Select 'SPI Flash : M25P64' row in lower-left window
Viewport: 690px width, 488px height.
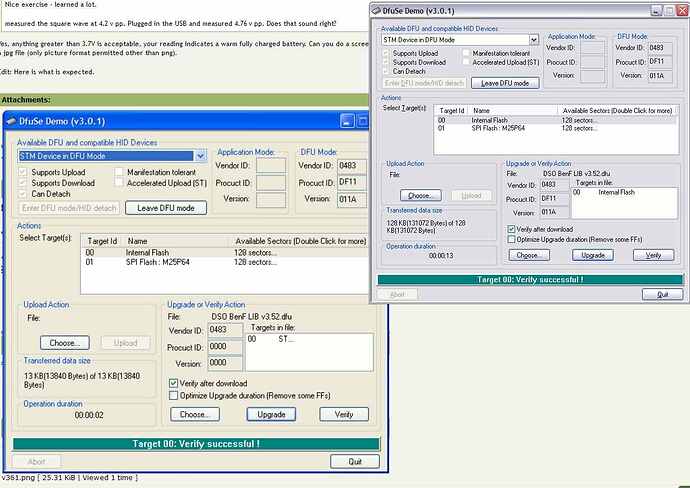pyautogui.click(x=225, y=262)
